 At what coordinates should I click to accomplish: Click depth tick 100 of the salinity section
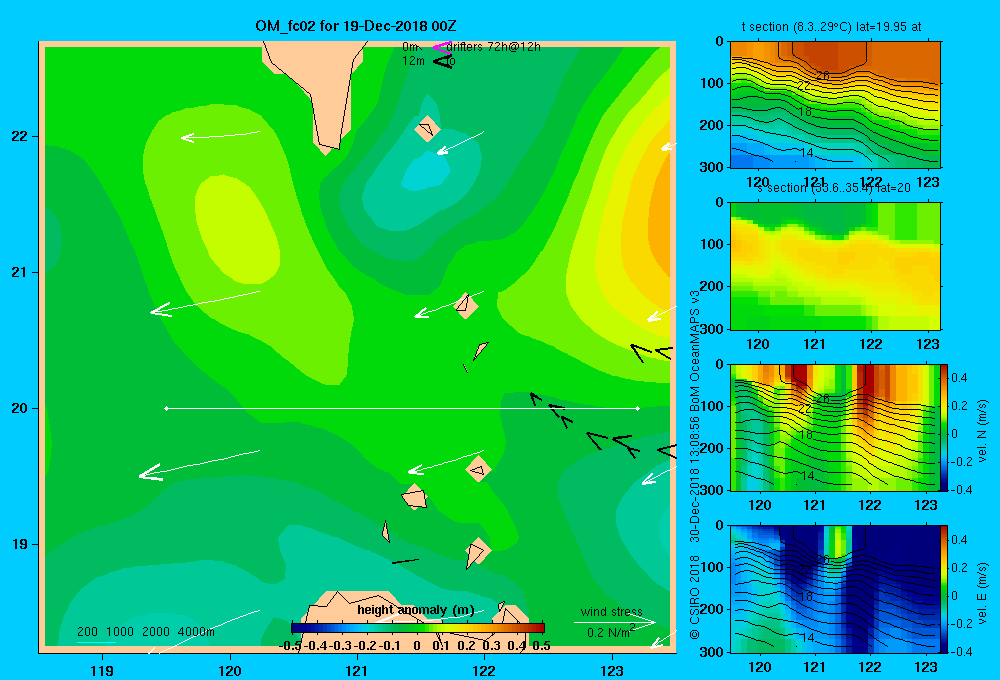[712, 244]
